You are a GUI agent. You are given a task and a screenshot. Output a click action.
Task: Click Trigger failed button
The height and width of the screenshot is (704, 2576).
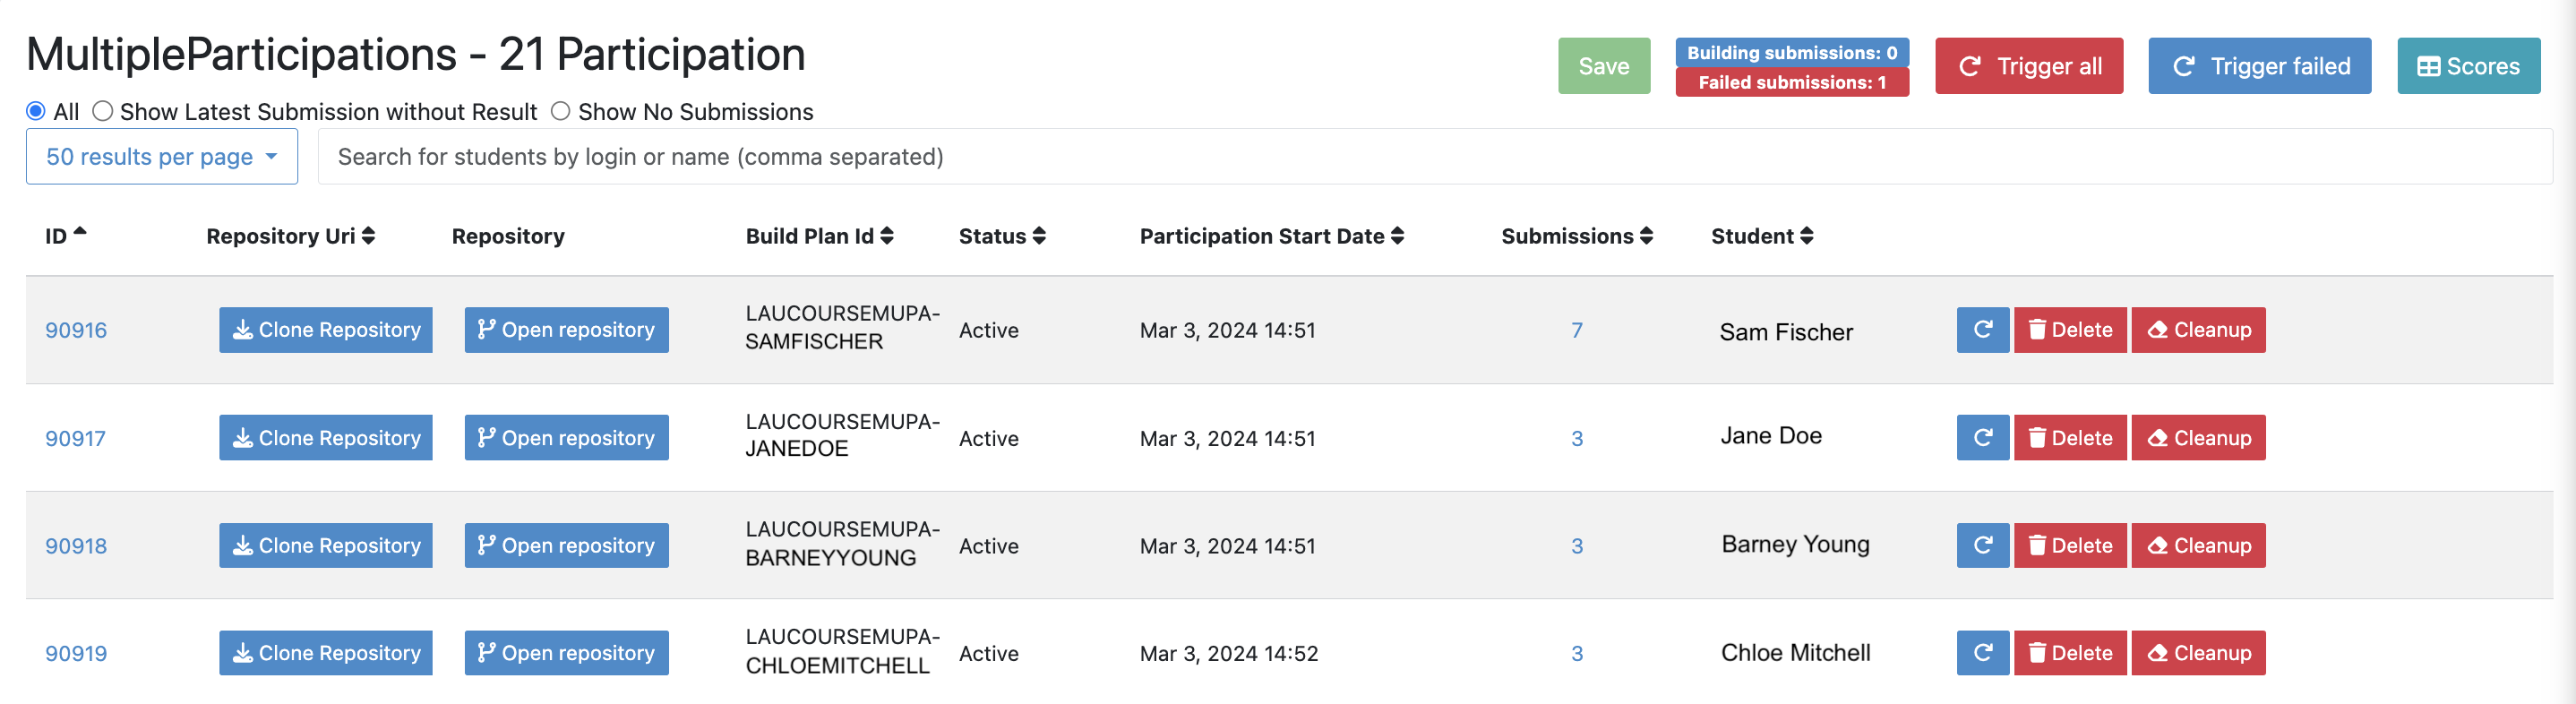click(2259, 66)
